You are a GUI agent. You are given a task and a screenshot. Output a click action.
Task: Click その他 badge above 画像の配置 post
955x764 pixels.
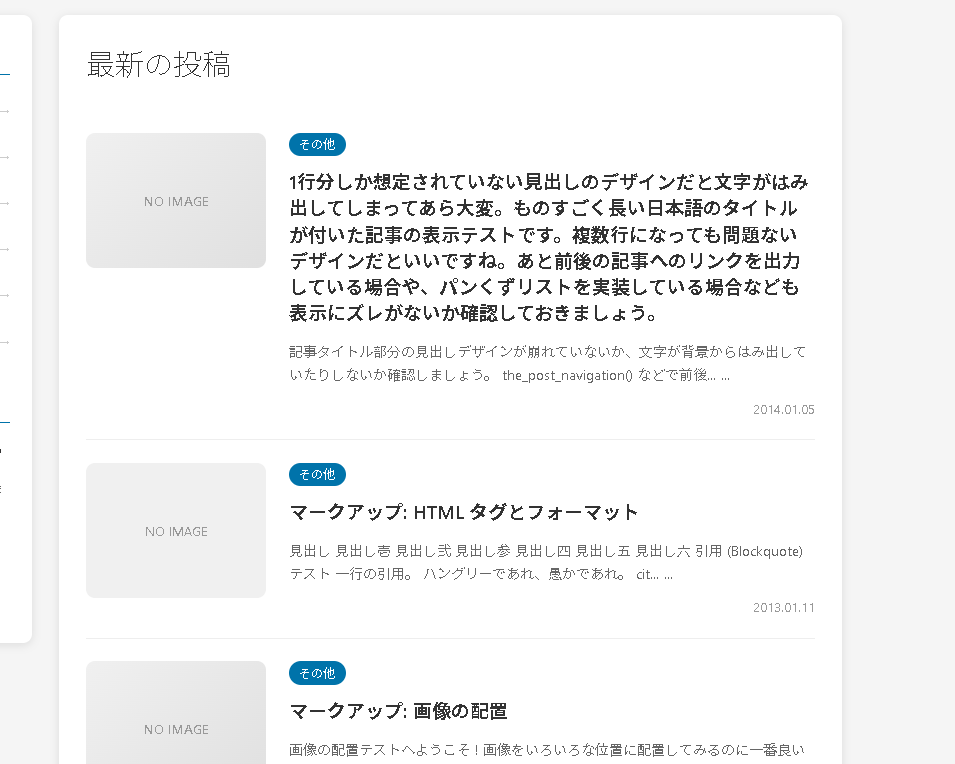[x=317, y=673]
